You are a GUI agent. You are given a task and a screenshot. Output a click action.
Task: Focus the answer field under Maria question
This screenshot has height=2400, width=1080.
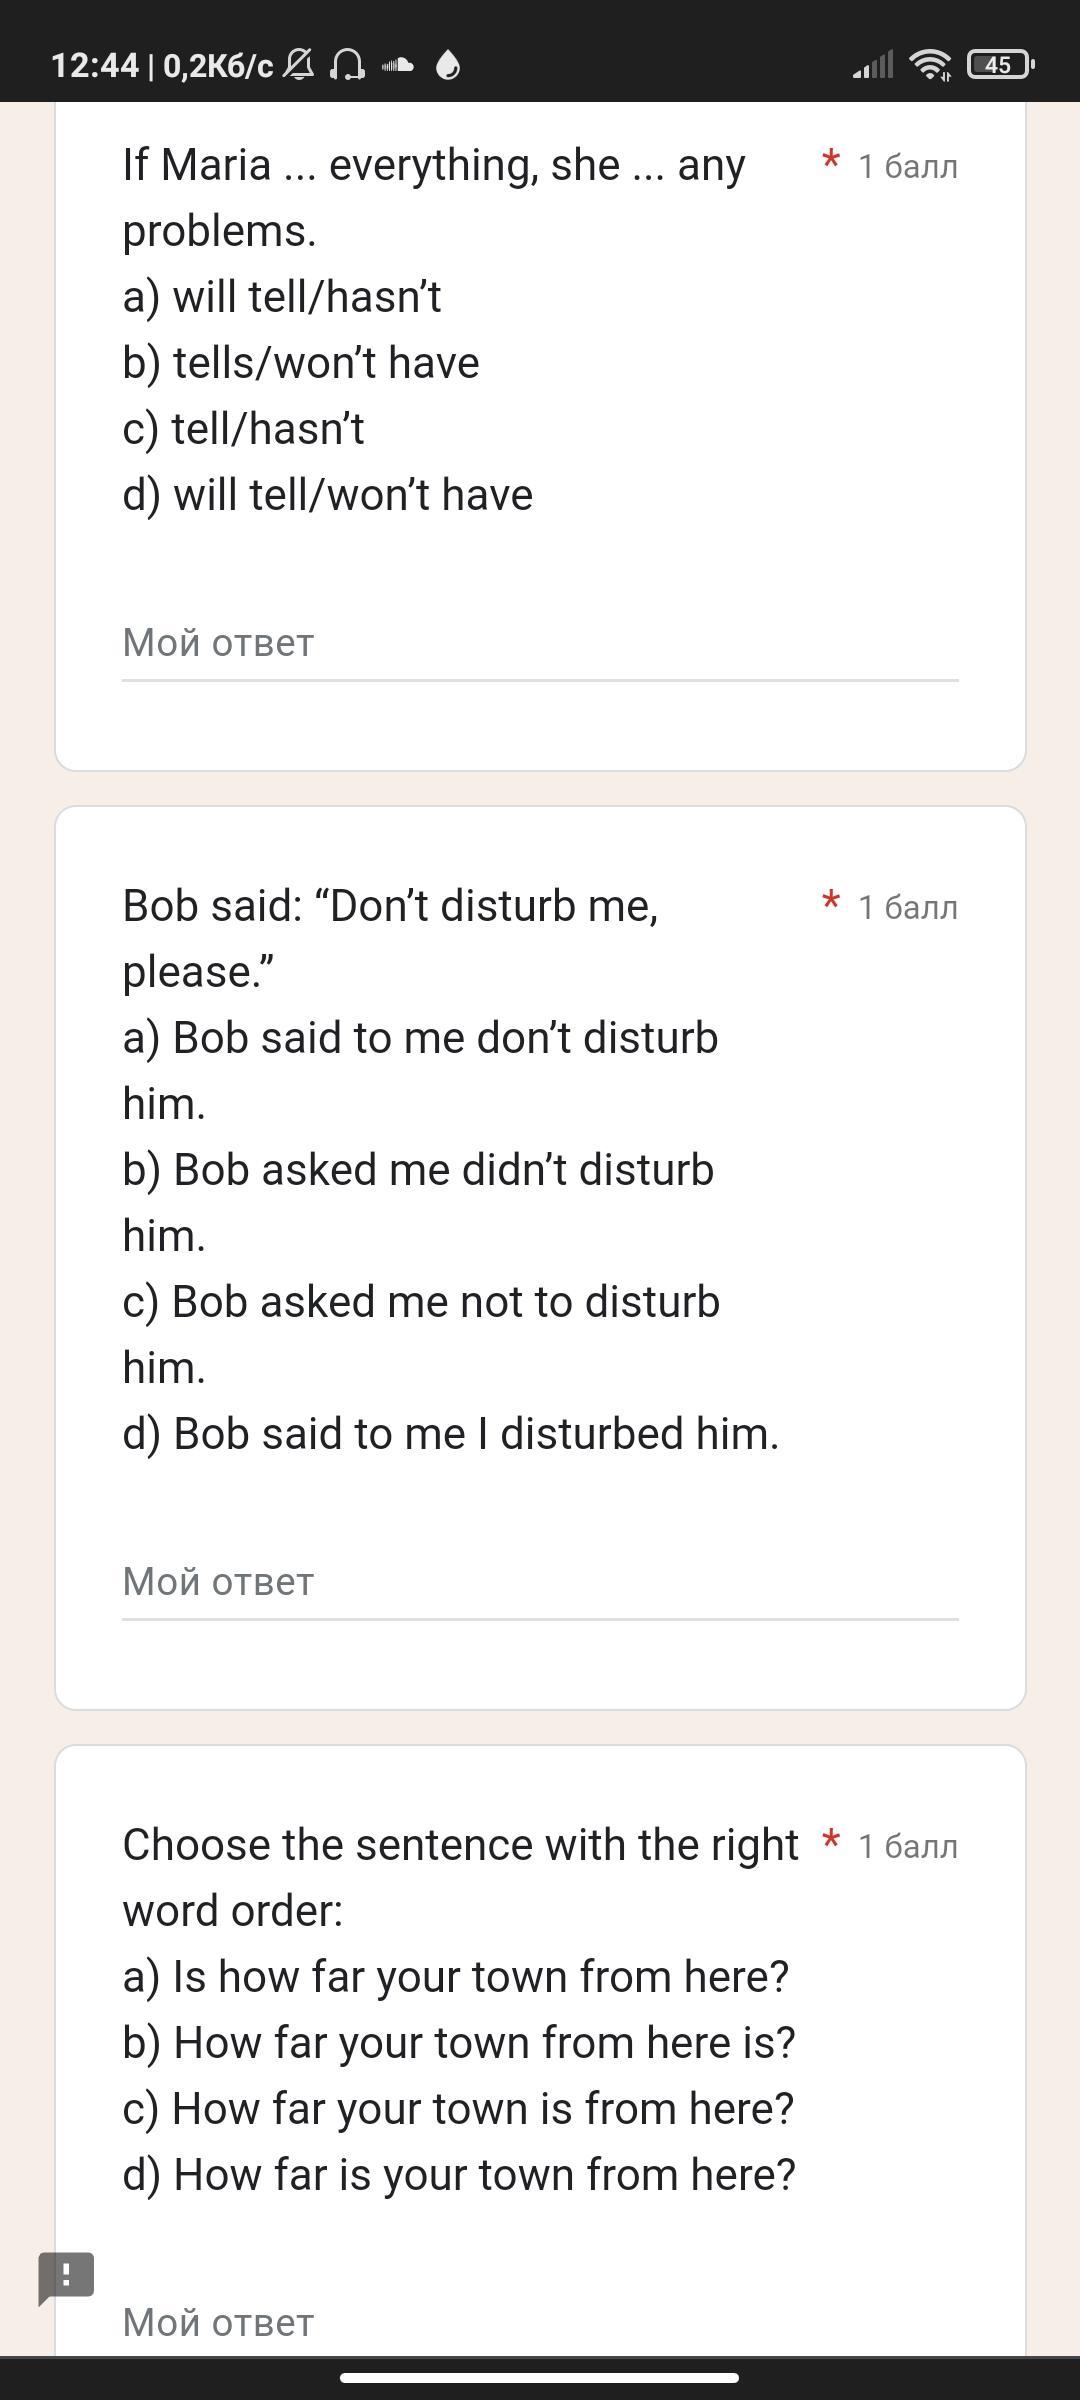pos(540,643)
